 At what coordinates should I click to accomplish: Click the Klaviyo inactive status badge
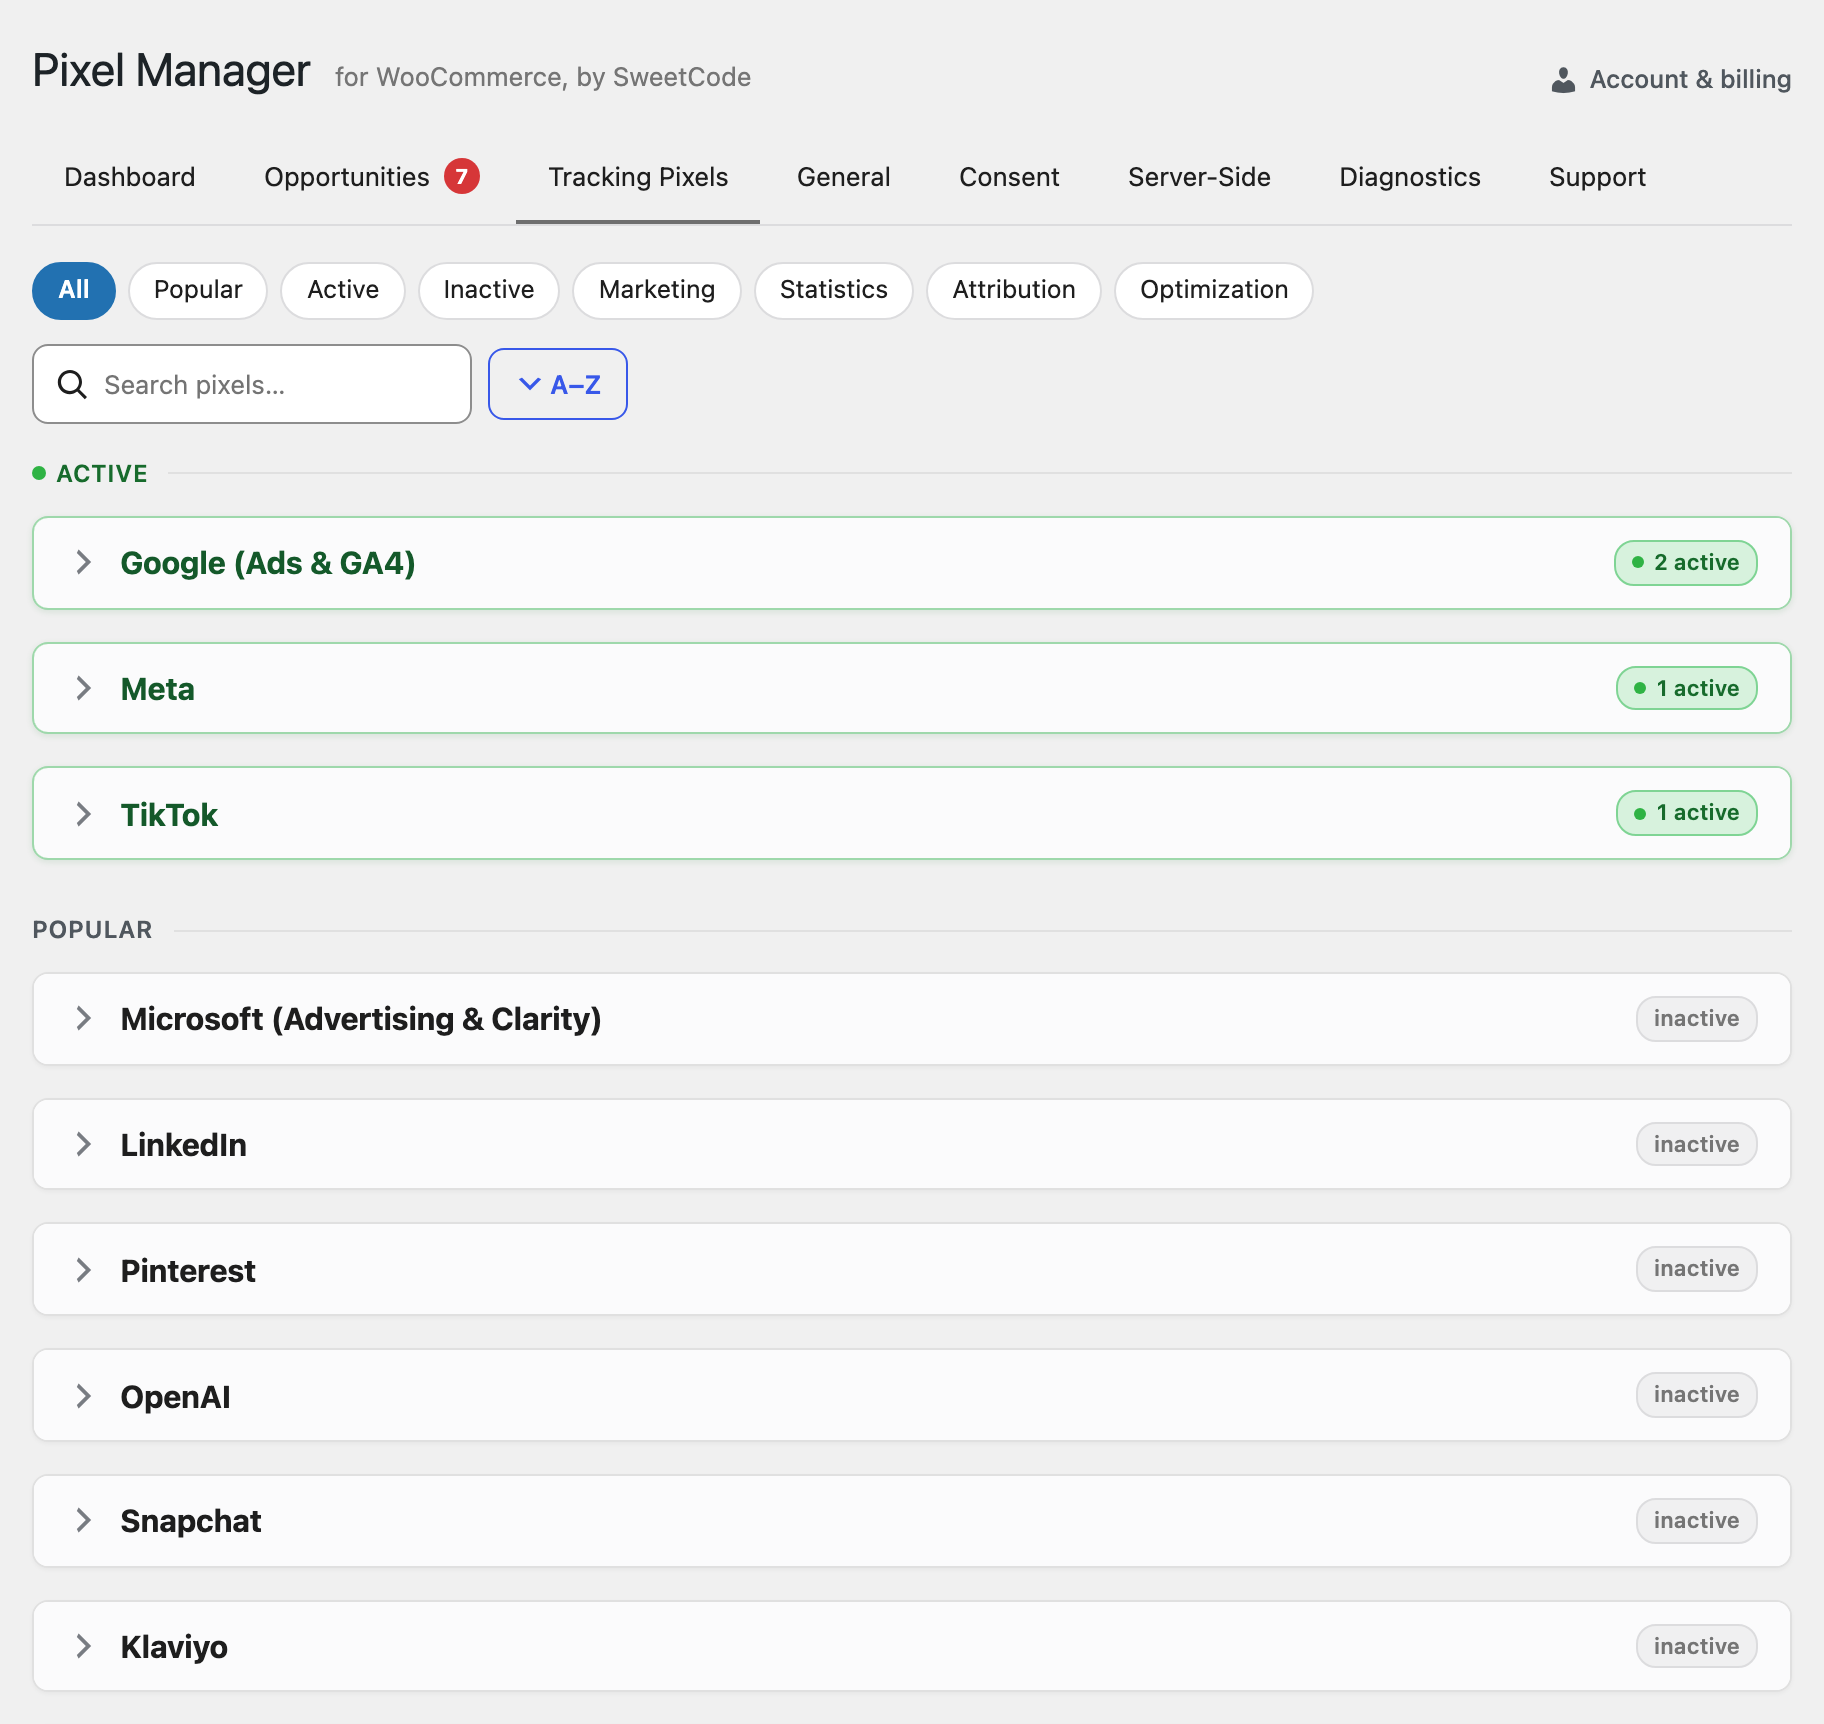click(1697, 1646)
